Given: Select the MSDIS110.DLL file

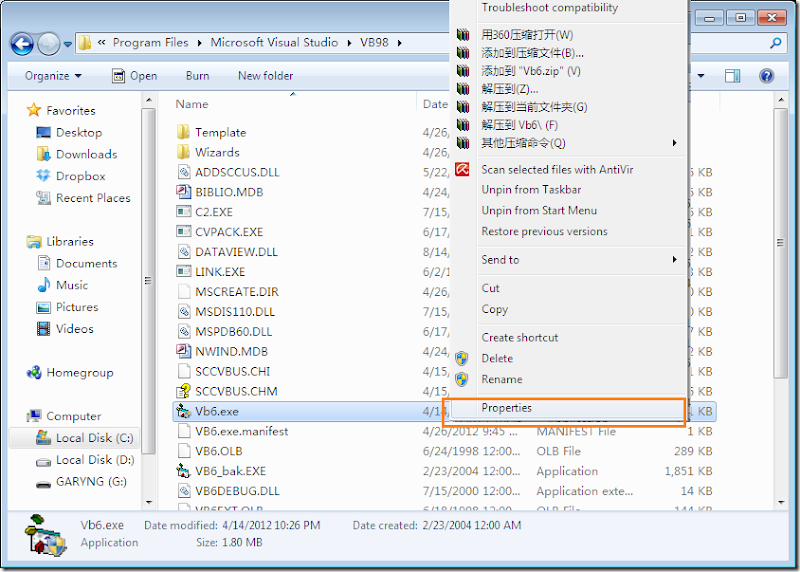Looking at the screenshot, I should [235, 312].
